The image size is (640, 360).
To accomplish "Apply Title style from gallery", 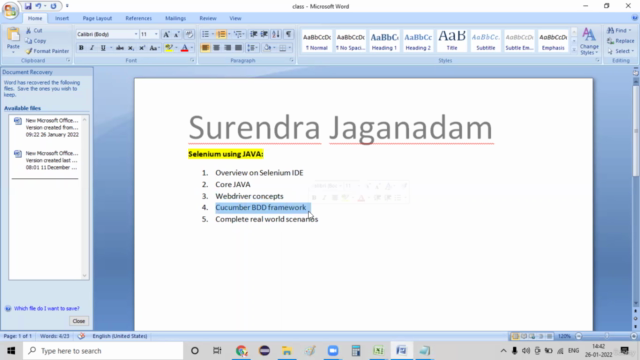I will (452, 41).
